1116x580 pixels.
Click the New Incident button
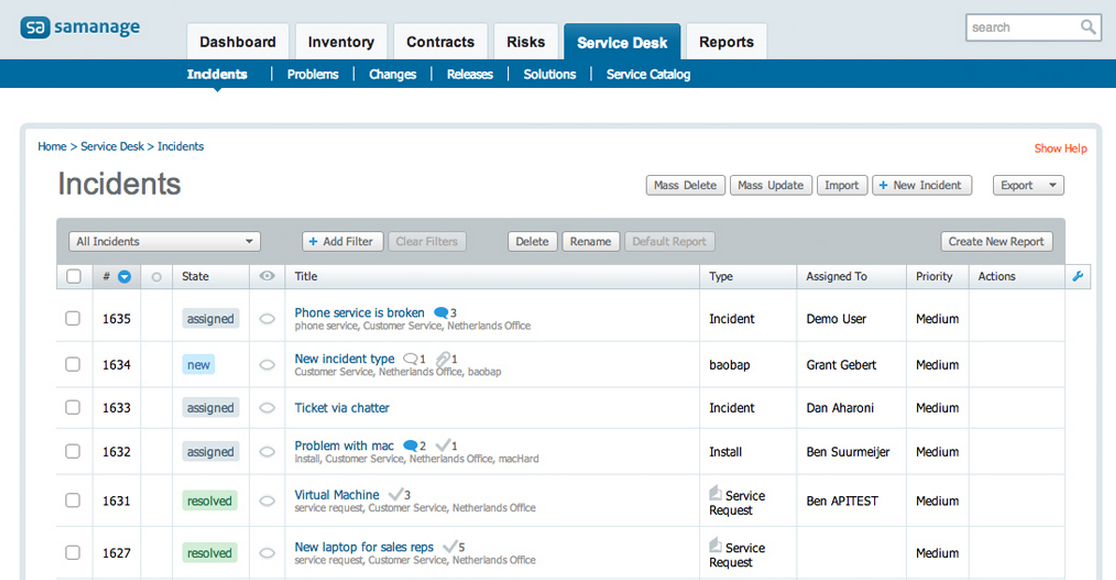click(x=921, y=185)
